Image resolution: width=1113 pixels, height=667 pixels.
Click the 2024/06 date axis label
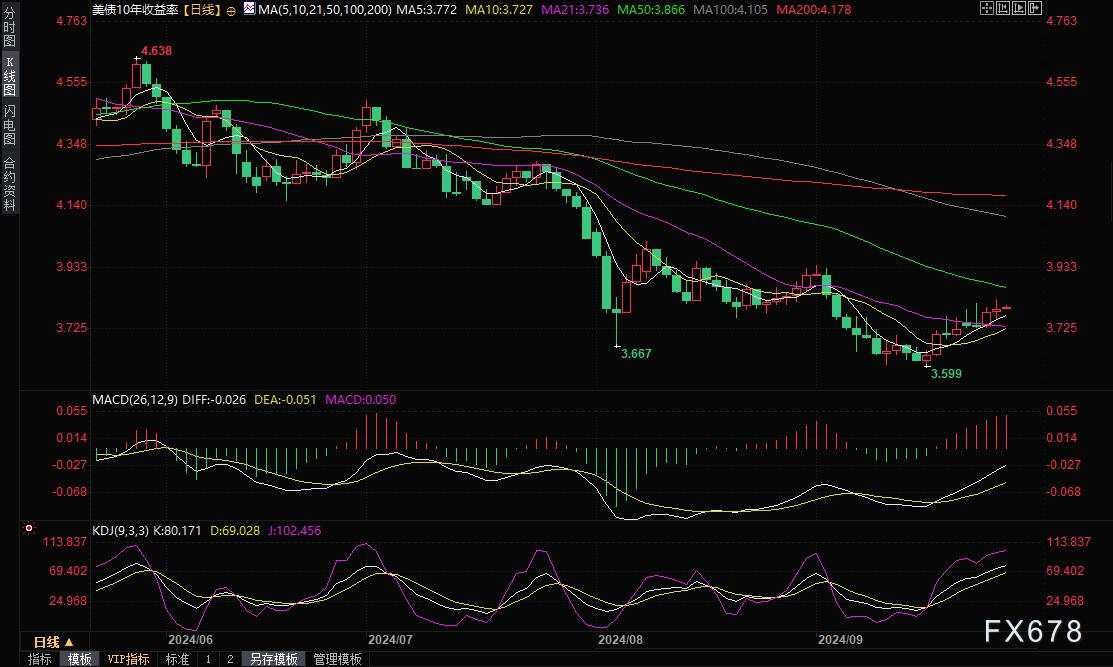pos(190,639)
